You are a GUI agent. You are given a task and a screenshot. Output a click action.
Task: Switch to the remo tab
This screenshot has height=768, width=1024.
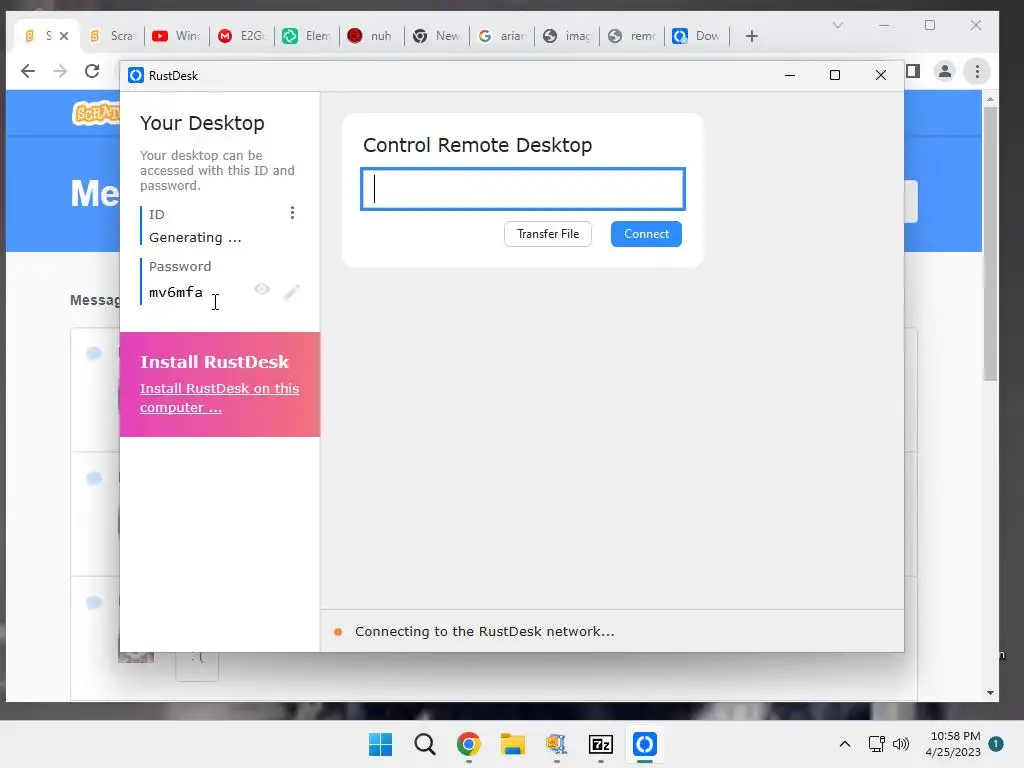click(632, 36)
